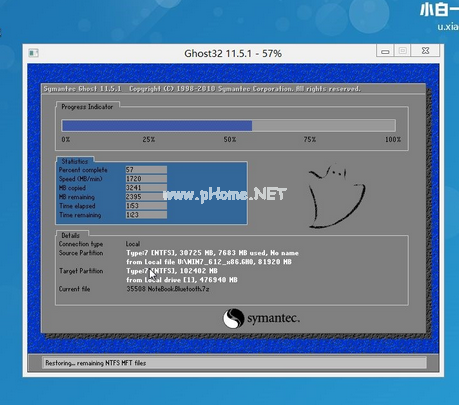
Task: Click the Restoring status bar message
Action: (x=96, y=363)
